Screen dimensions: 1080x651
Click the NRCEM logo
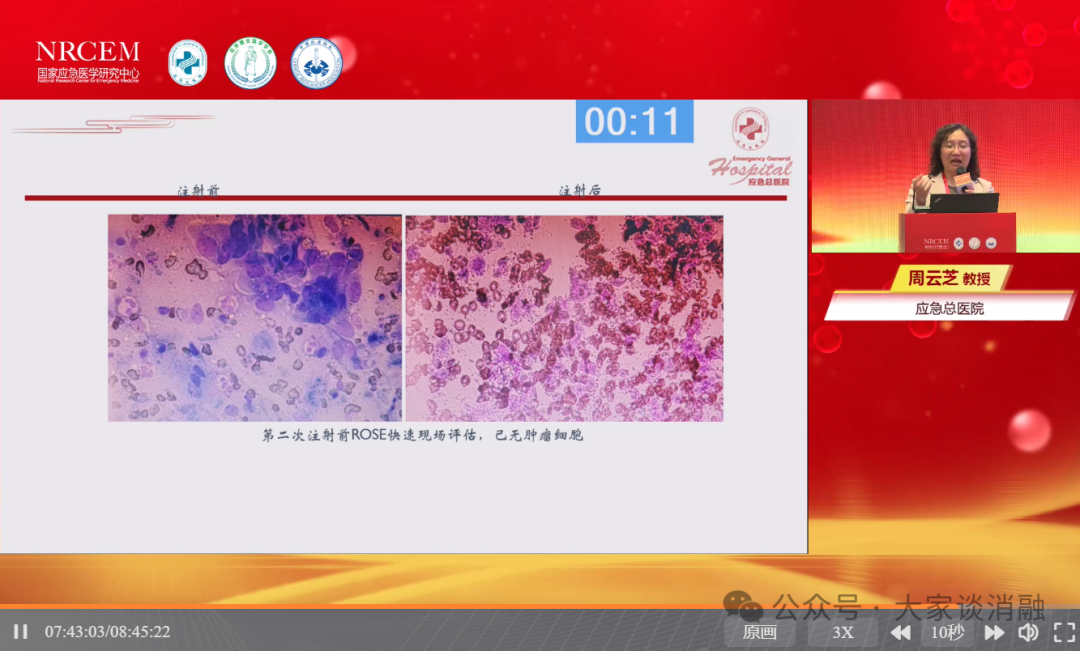[x=87, y=61]
